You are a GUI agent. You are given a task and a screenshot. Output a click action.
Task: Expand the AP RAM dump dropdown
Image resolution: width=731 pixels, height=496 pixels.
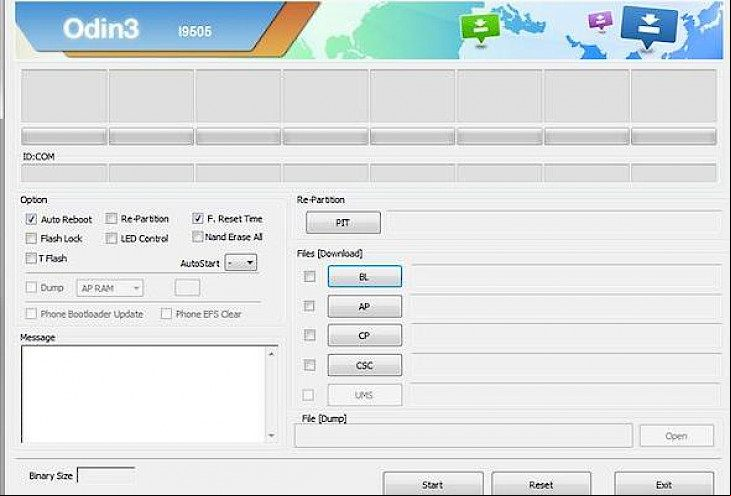coord(110,288)
